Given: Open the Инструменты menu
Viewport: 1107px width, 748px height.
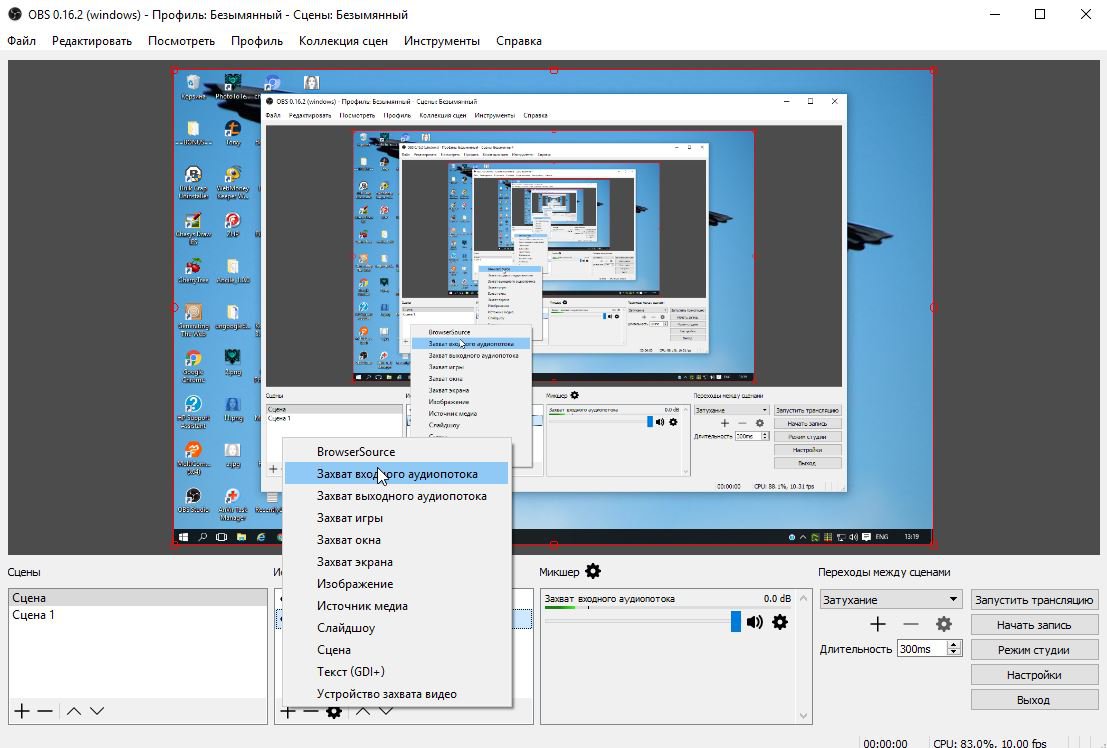Looking at the screenshot, I should 442,41.
